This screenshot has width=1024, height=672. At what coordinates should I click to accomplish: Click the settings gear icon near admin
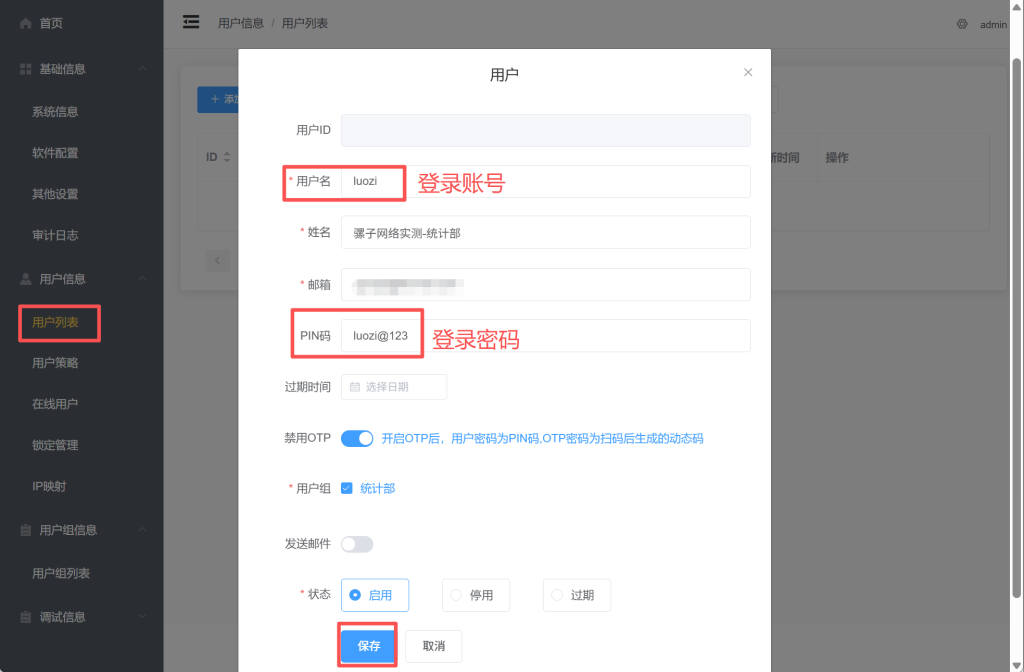pos(962,24)
